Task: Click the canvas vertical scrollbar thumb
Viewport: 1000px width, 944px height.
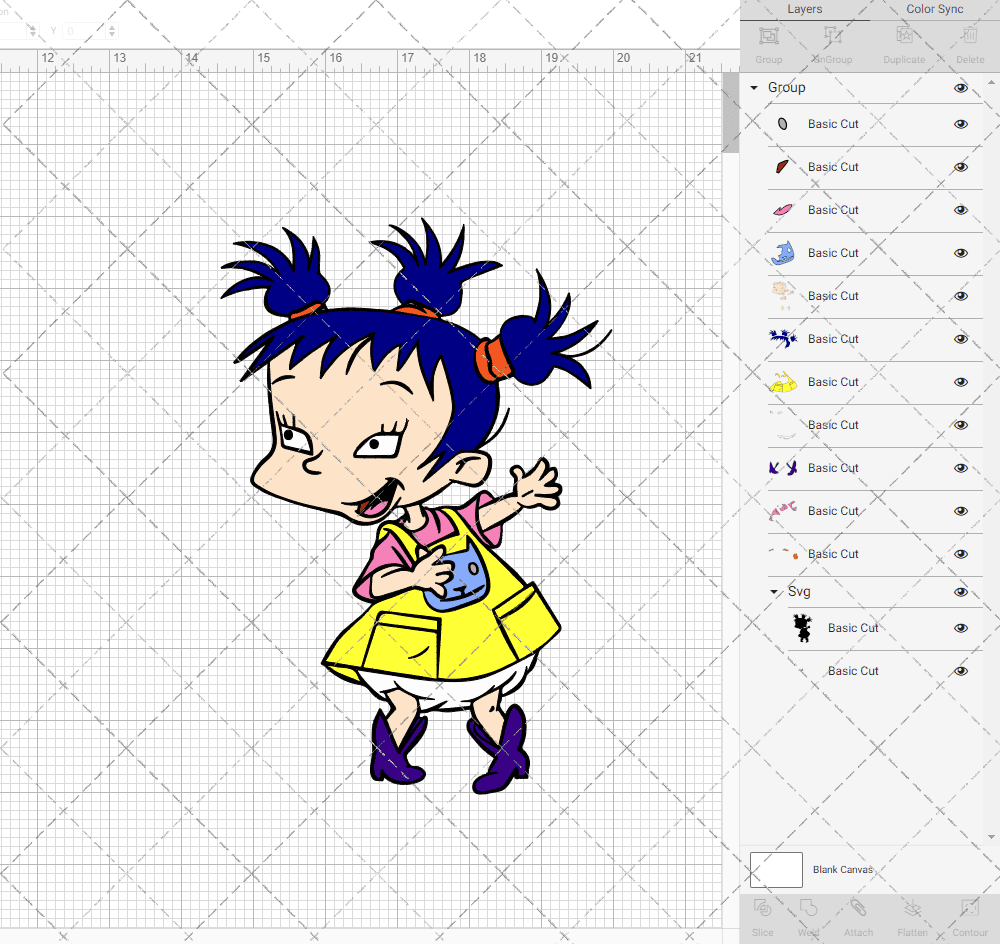Action: pyautogui.click(x=730, y=112)
